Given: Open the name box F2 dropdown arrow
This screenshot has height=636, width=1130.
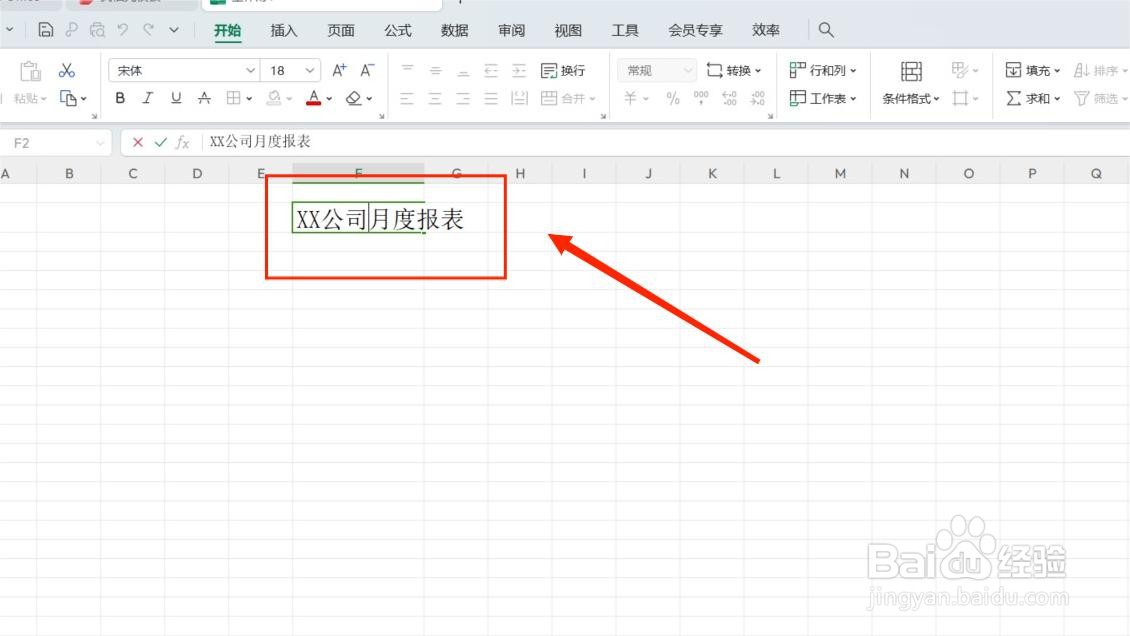Looking at the screenshot, I should 99,143.
